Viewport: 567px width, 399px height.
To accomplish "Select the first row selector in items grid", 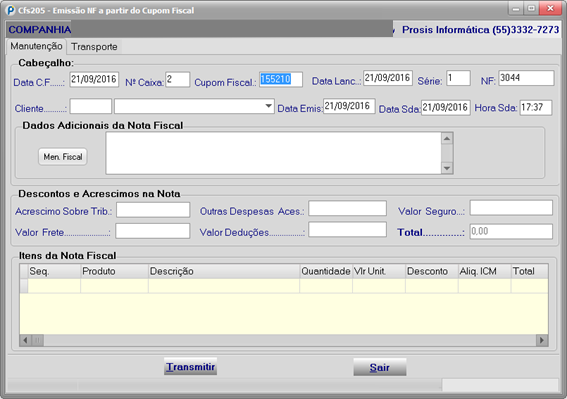I will point(24,286).
